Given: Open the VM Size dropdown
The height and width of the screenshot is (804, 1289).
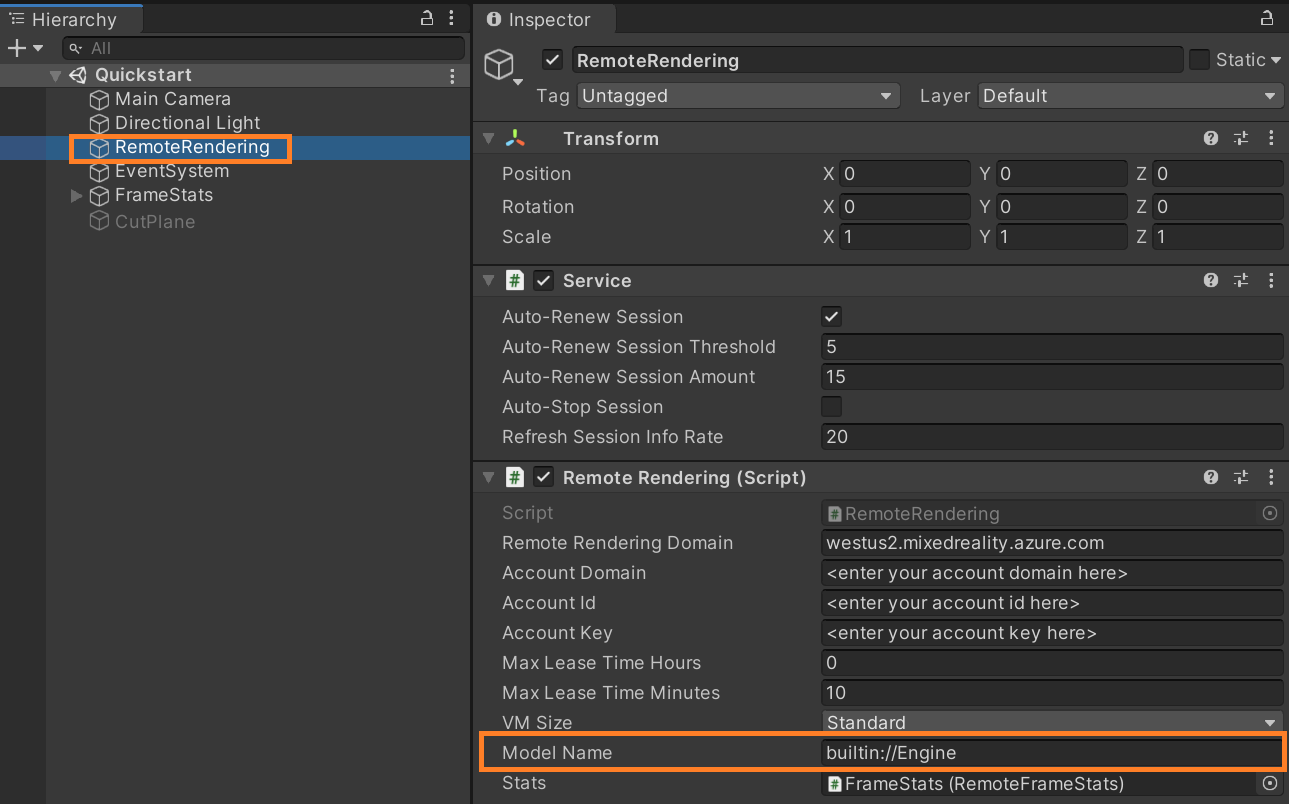Looking at the screenshot, I should point(1051,722).
